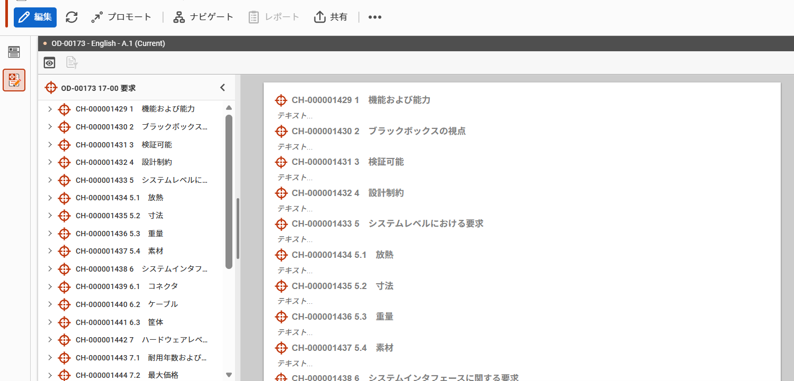Expand CH-000001433 システムレベル tree node
The image size is (794, 381).
pos(50,180)
